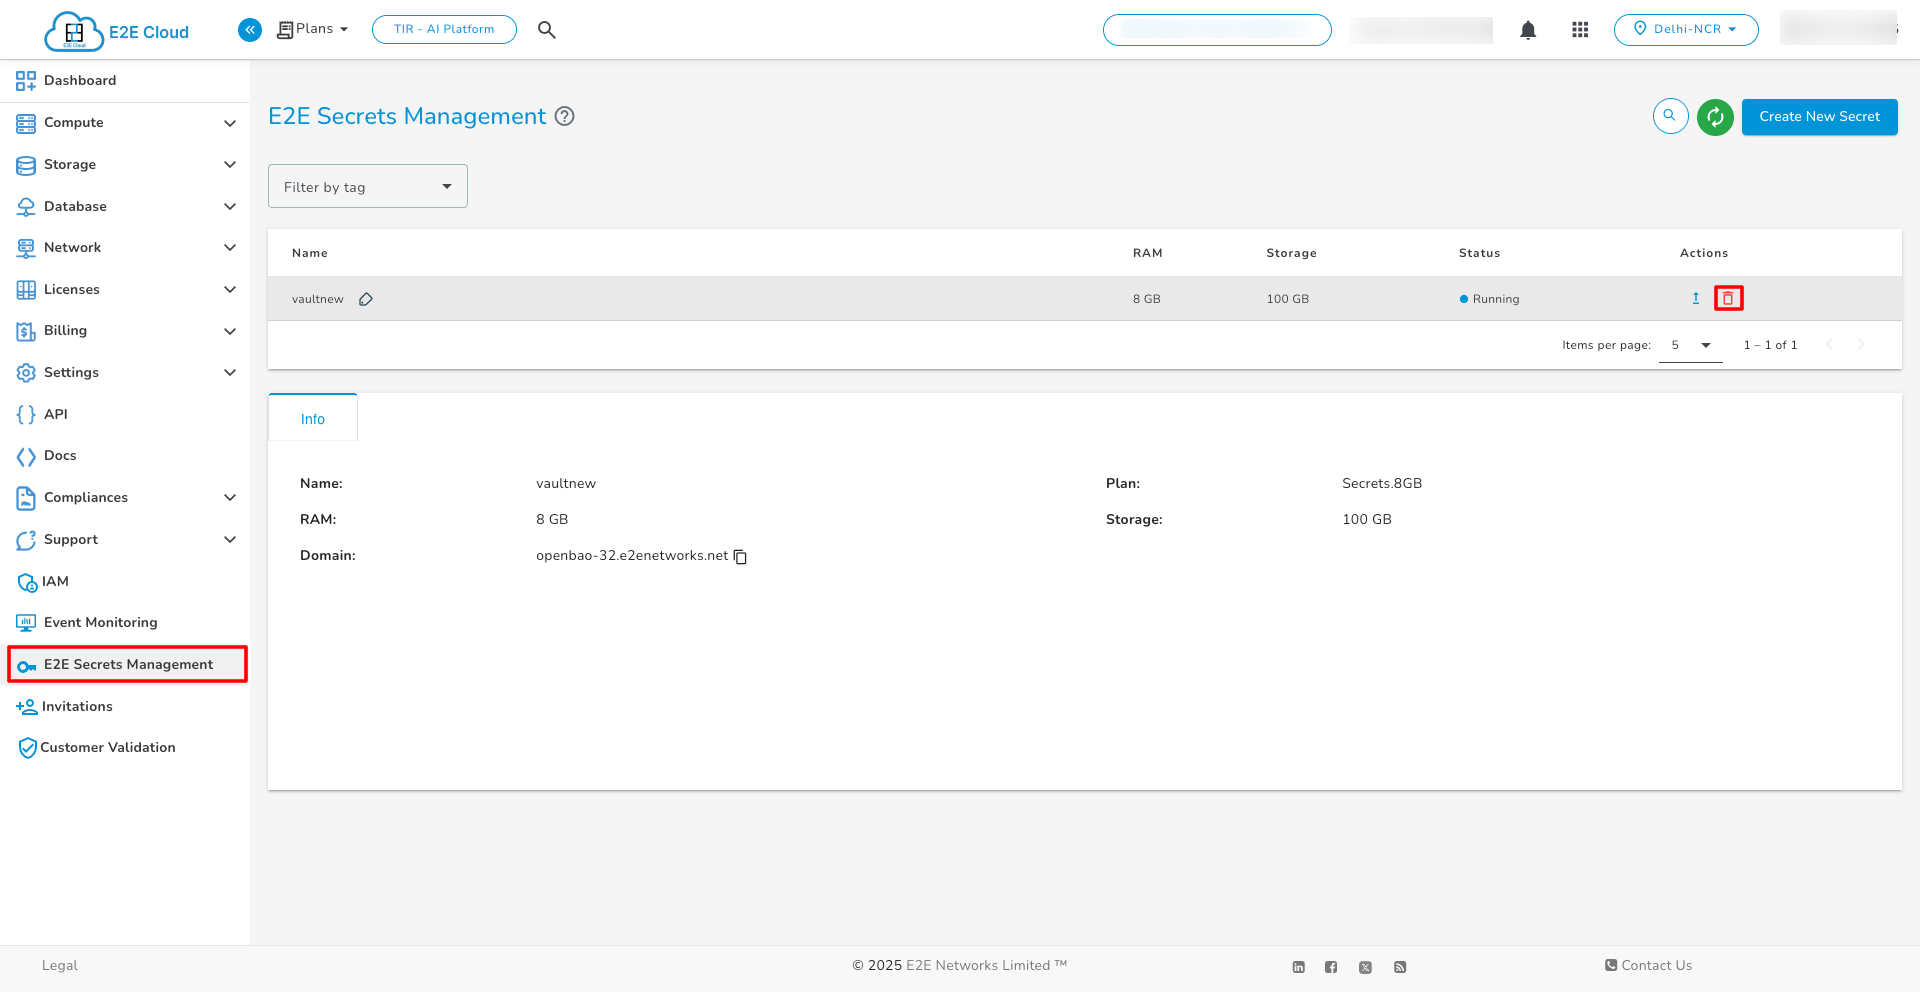The width and height of the screenshot is (1920, 992).
Task: Click next page arrow in paginator
Action: pyautogui.click(x=1861, y=345)
